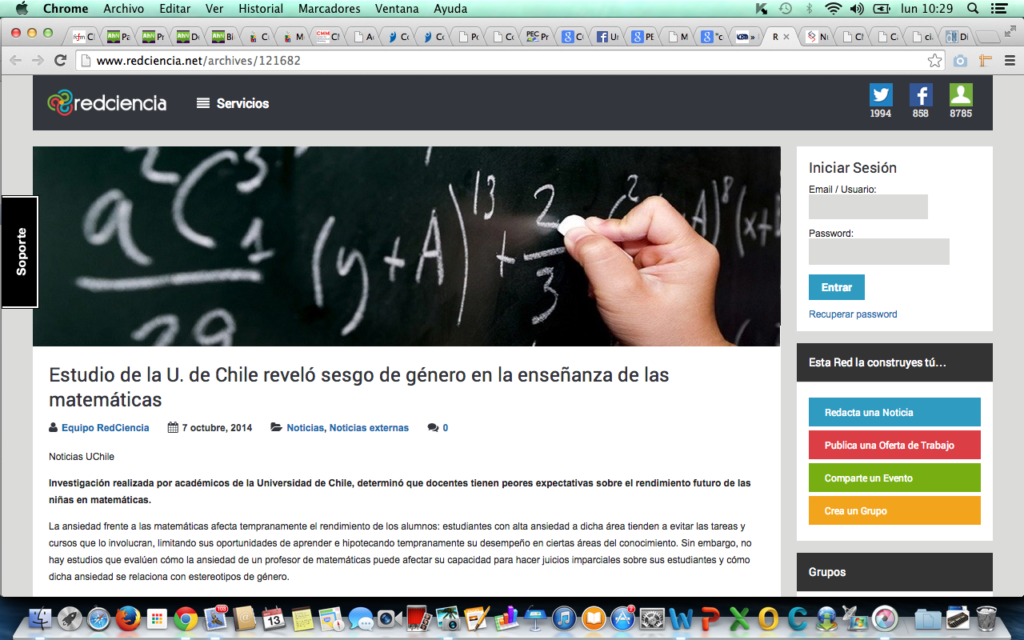Click Redacta una Noticia button
This screenshot has width=1024, height=640.
[x=894, y=412]
